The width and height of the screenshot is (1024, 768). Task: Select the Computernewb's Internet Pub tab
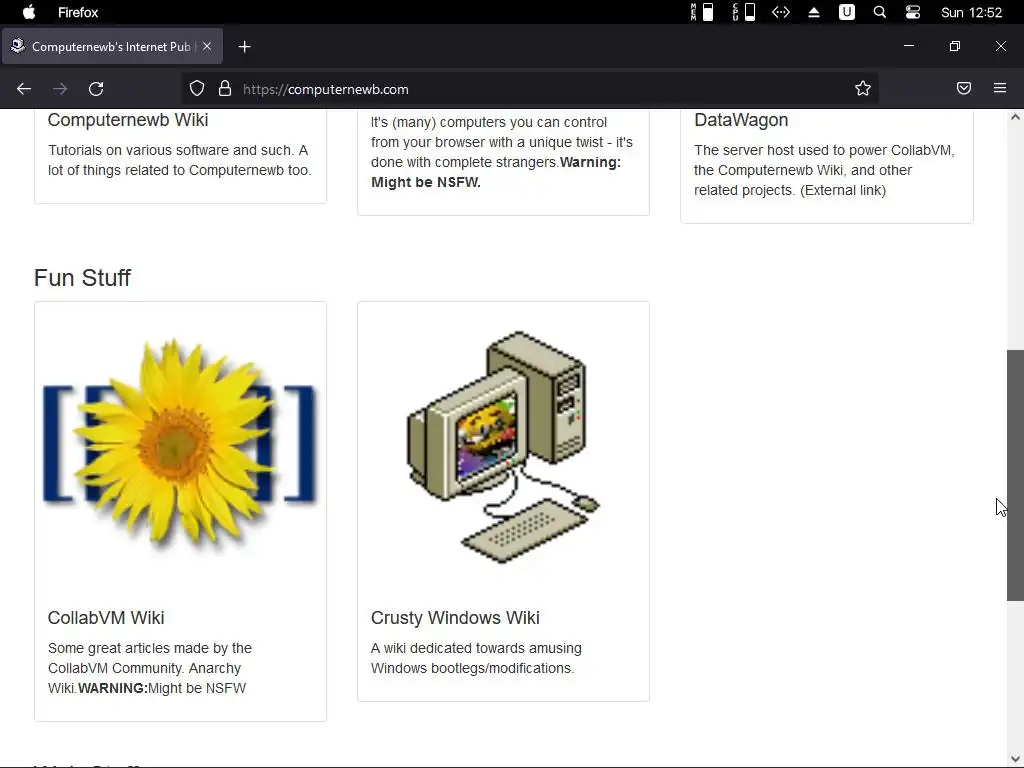coord(112,46)
